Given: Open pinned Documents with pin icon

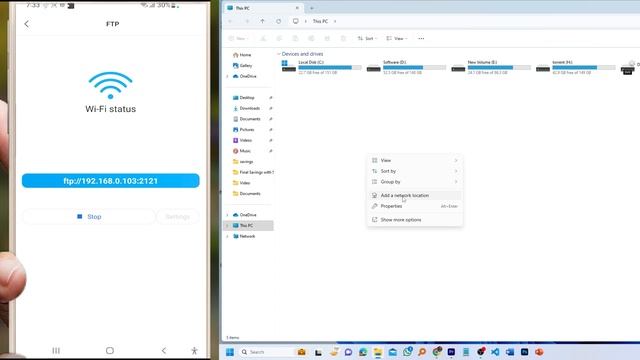Looking at the screenshot, I should tap(248, 119).
